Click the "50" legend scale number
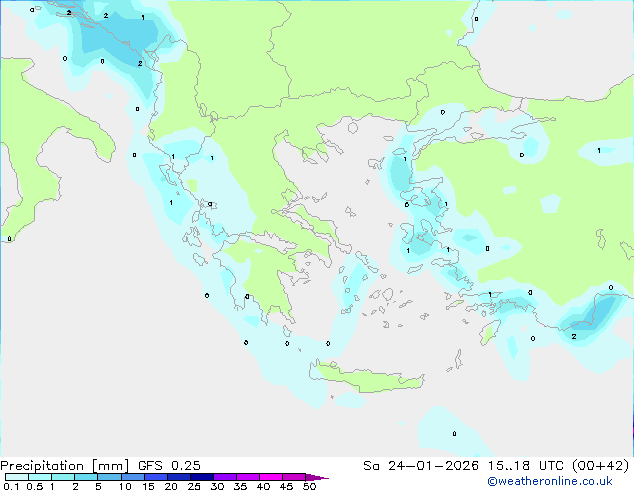634x490 pixels. coord(310,486)
